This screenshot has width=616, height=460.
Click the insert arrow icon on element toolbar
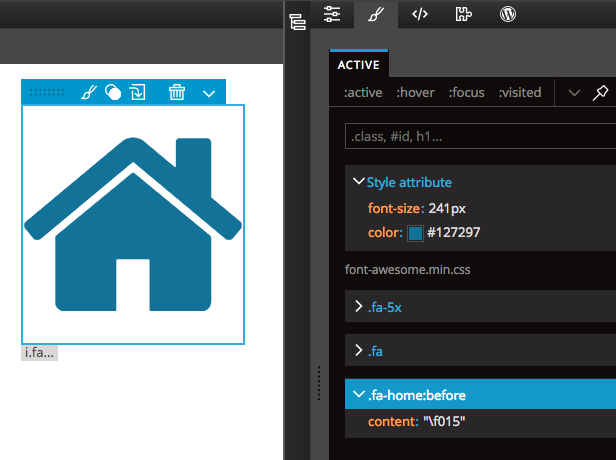pos(138,92)
